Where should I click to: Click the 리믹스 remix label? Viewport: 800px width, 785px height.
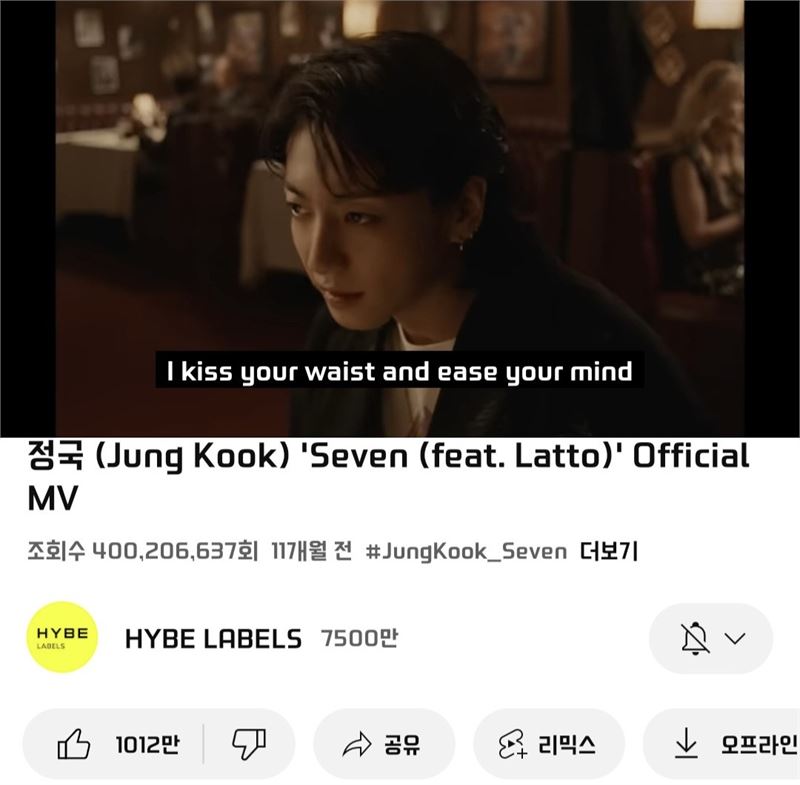pyautogui.click(x=567, y=745)
